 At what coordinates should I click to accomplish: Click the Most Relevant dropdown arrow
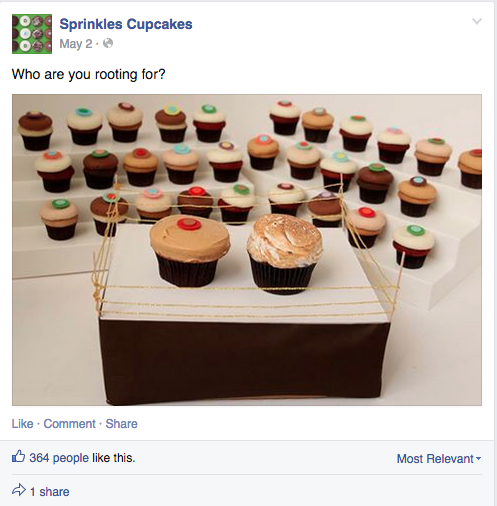(x=478, y=459)
